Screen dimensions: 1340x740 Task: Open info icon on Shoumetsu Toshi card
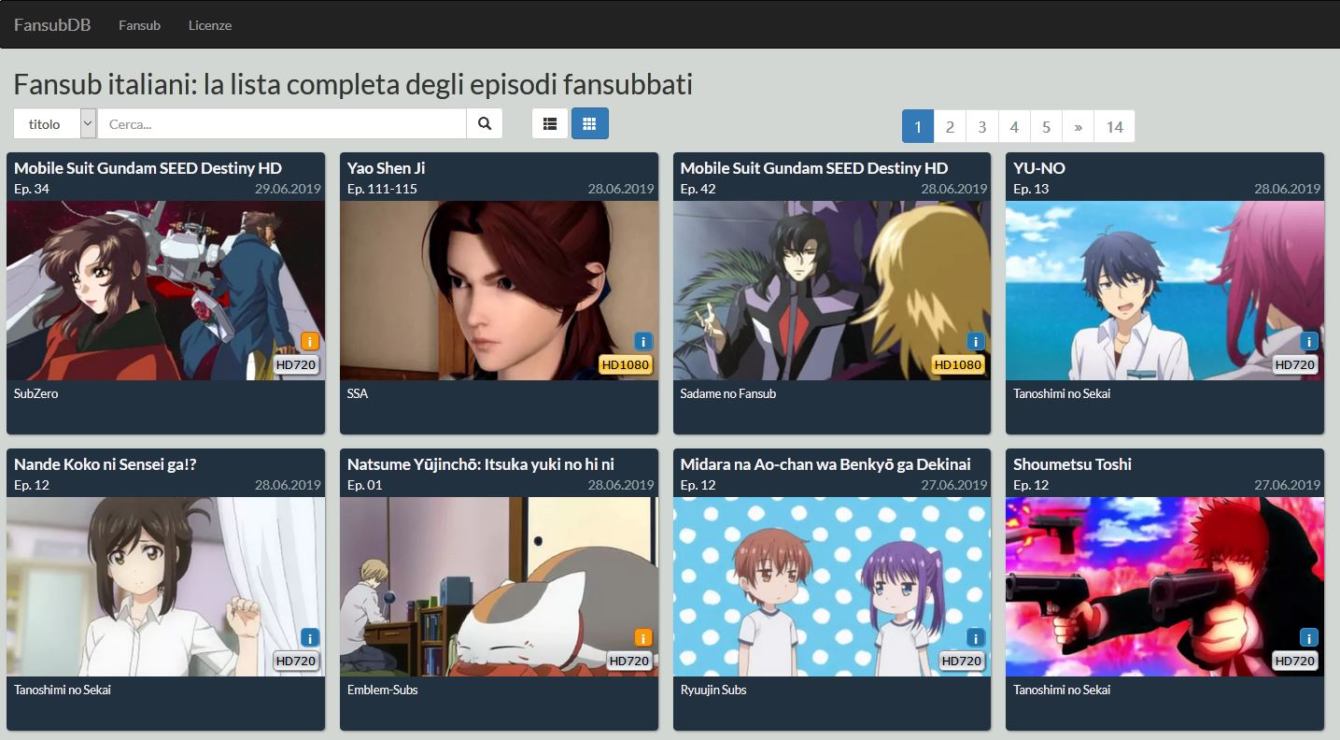[1309, 637]
